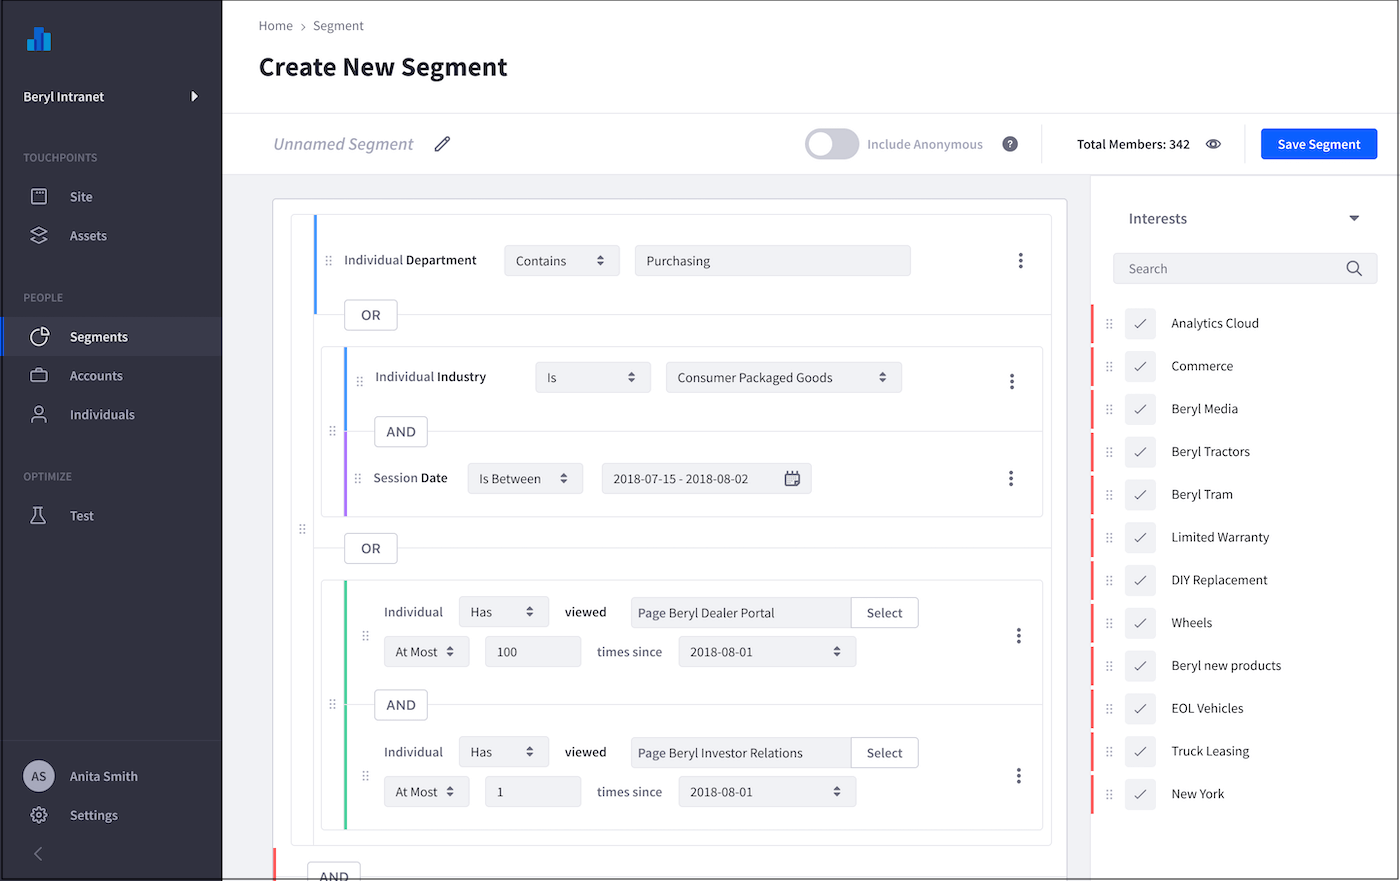Show total members with eye icon
Image resolution: width=1400 pixels, height=881 pixels.
pyautogui.click(x=1213, y=144)
